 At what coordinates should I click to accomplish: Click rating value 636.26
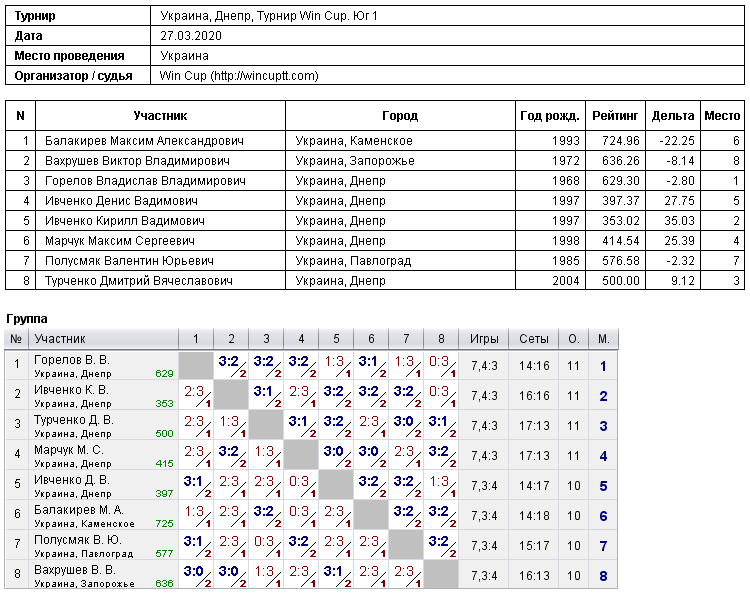point(620,161)
